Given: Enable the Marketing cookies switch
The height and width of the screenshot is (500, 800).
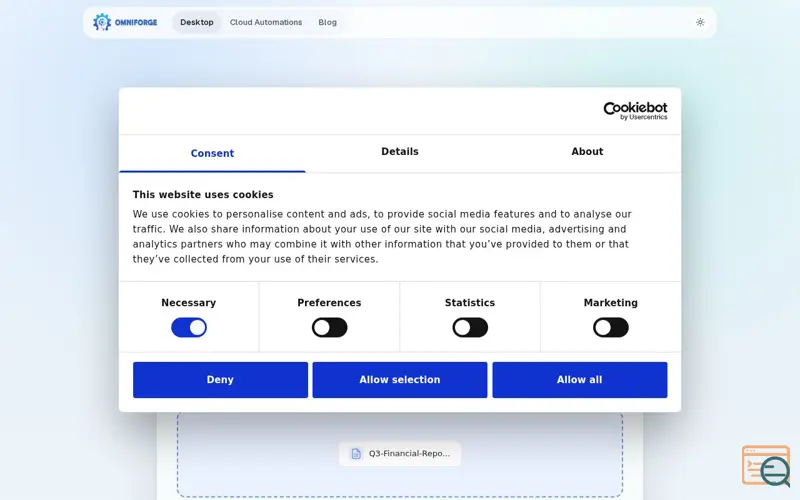Looking at the screenshot, I should point(611,328).
